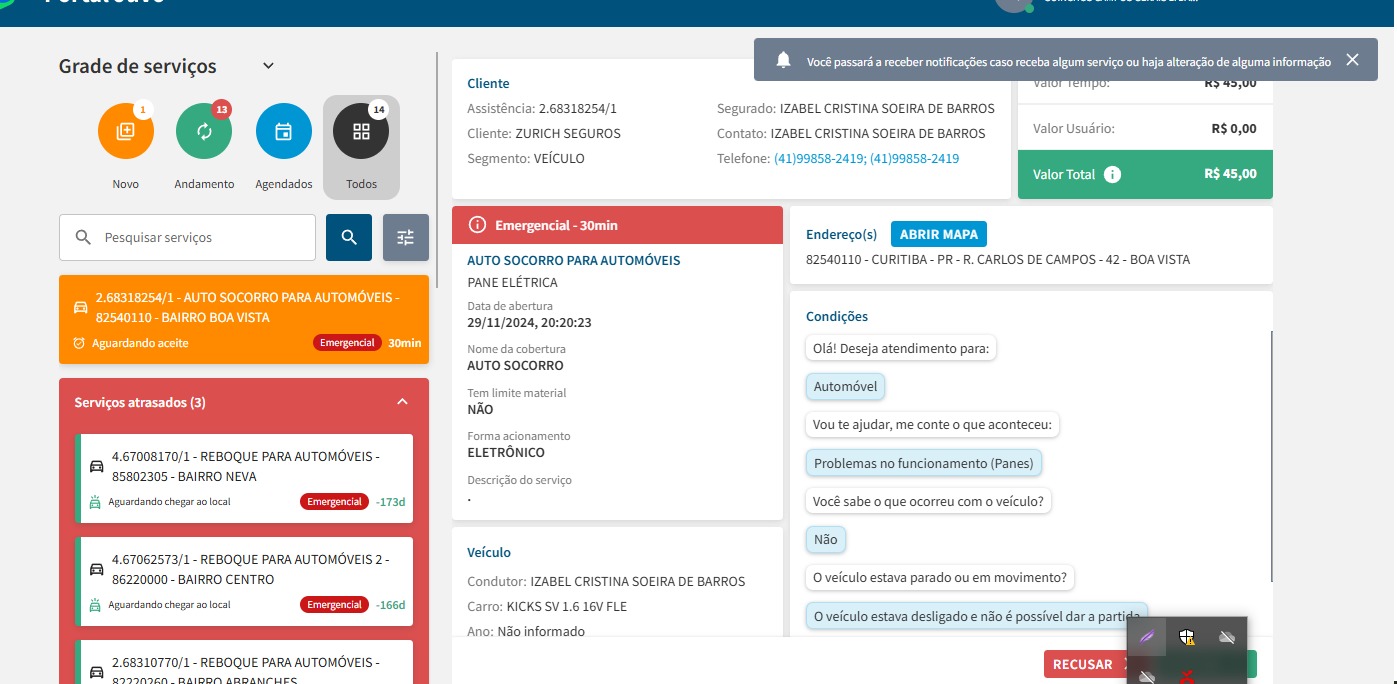Open the advanced filters sliders button
Screen dimensions: 1397x684
405,238
